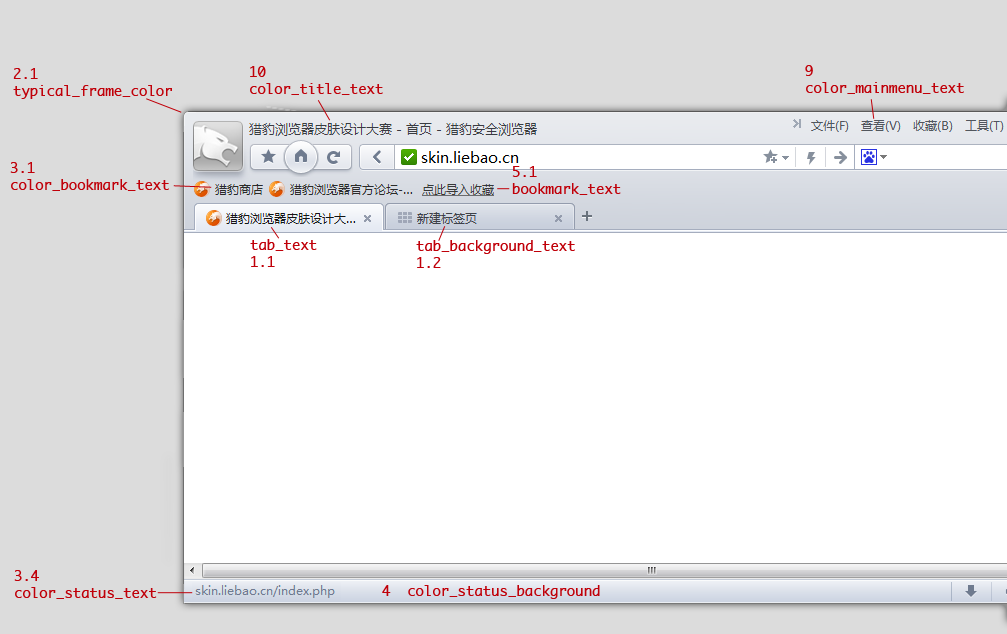Go to the home page button

tap(301, 156)
